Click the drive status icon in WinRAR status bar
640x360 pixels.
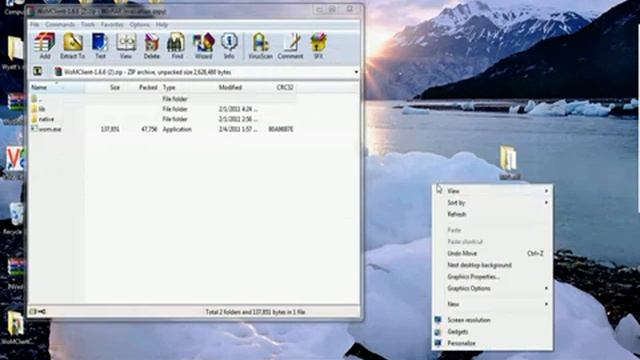[38, 312]
